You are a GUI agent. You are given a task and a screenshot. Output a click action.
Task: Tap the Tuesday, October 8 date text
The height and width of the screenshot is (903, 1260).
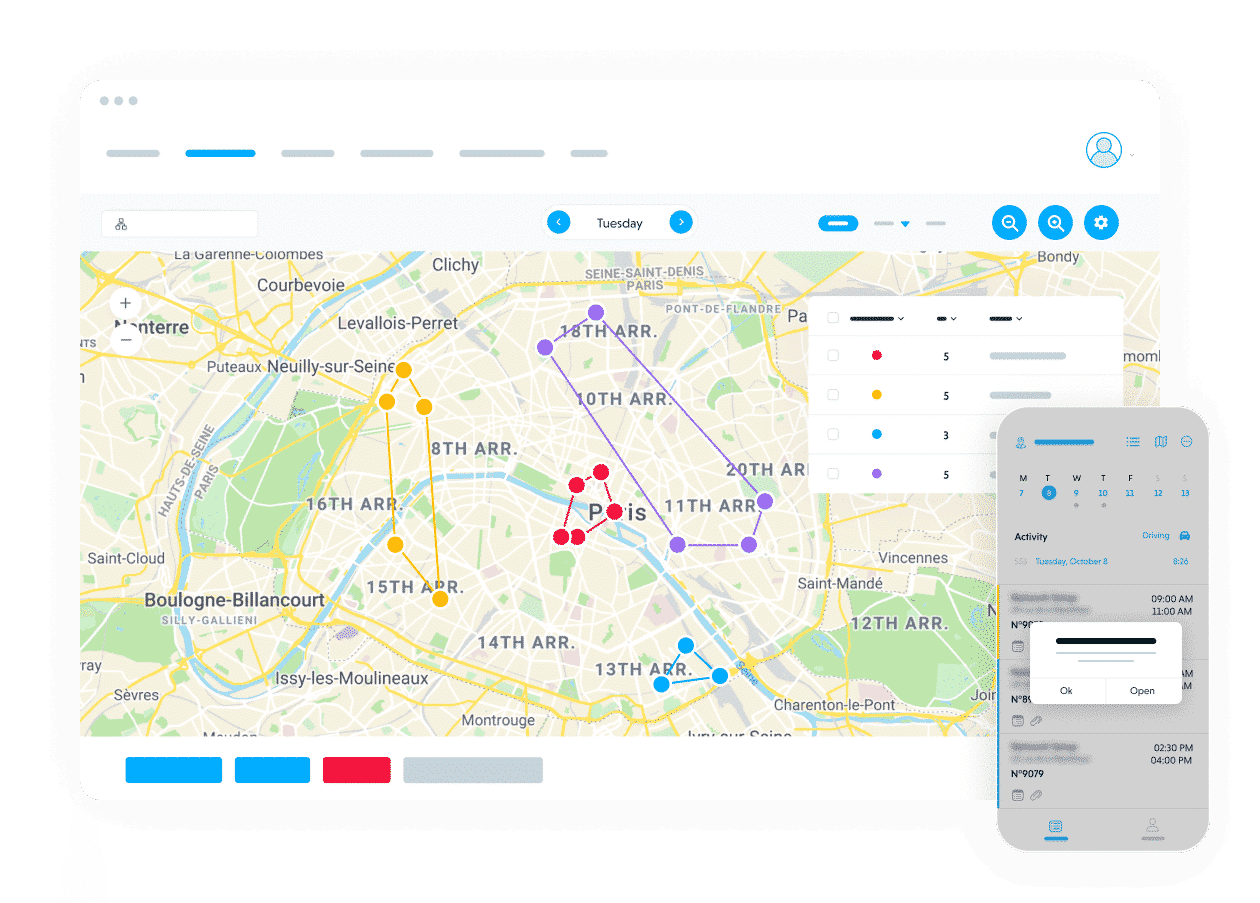coord(1071,562)
